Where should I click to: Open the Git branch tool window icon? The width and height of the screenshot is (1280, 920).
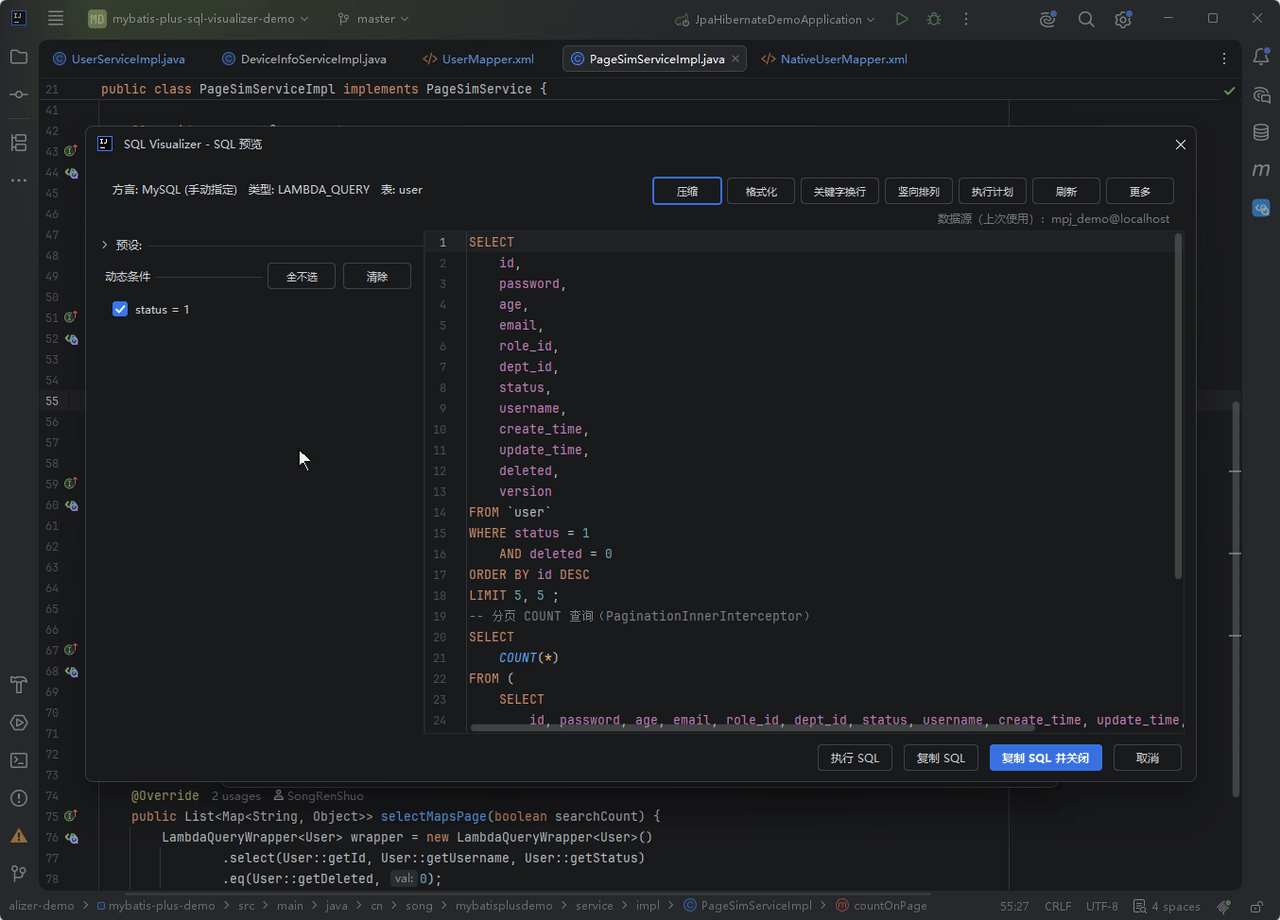[19, 873]
